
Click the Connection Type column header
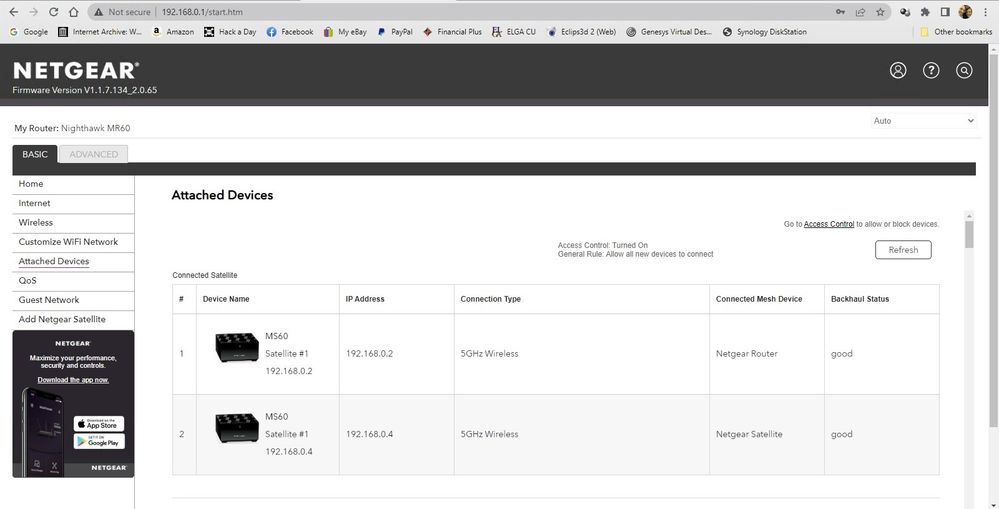coord(491,299)
